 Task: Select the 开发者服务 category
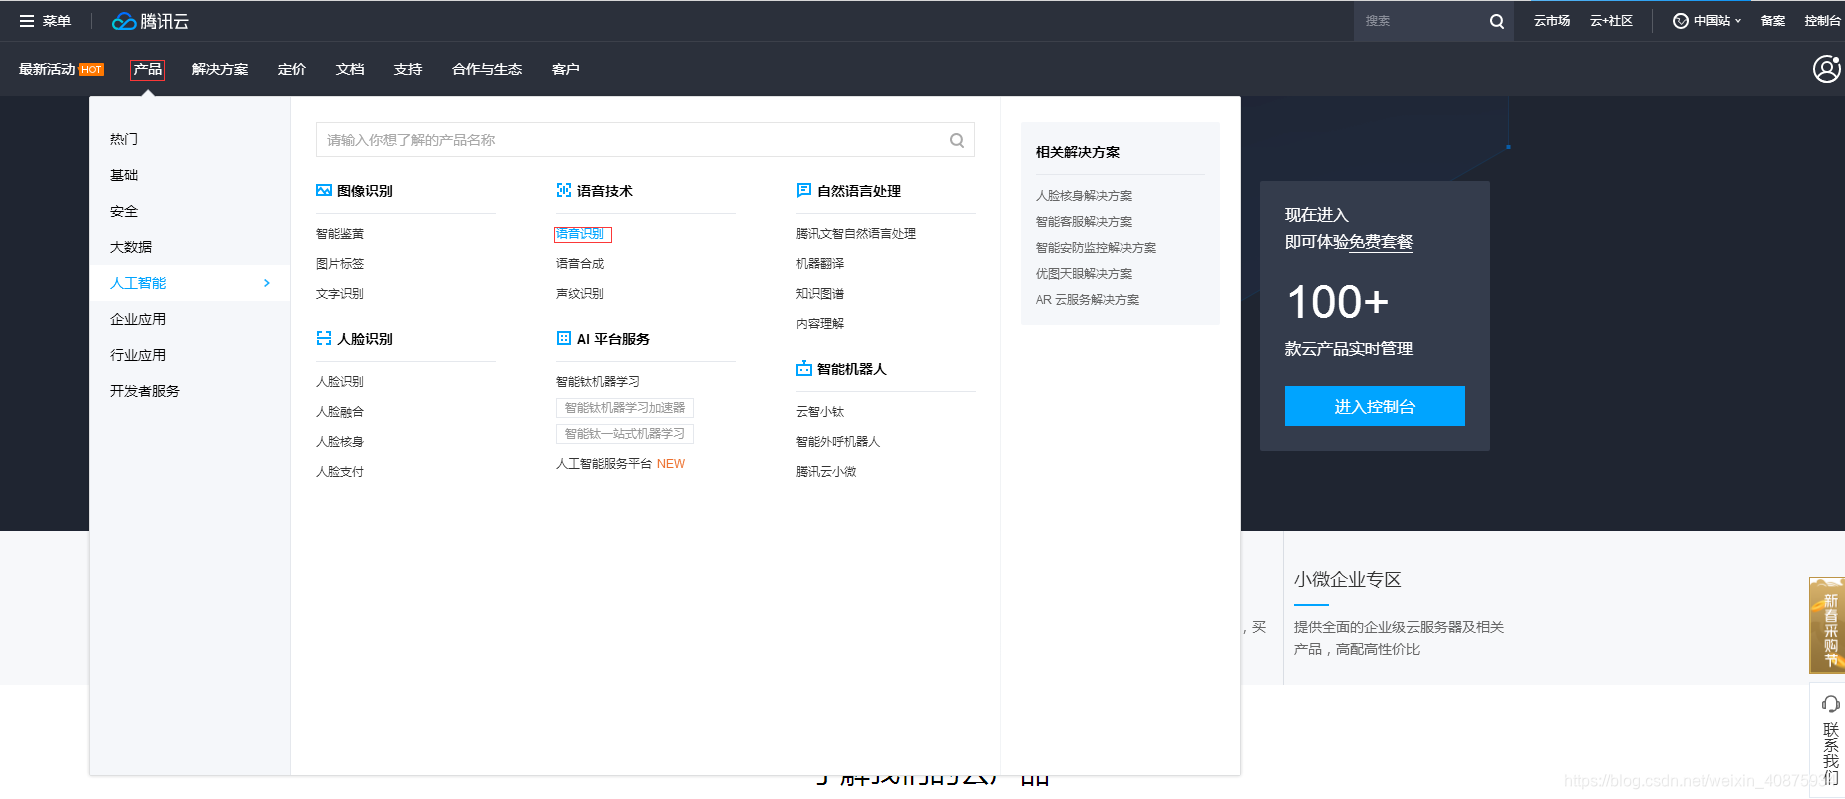[x=145, y=391]
